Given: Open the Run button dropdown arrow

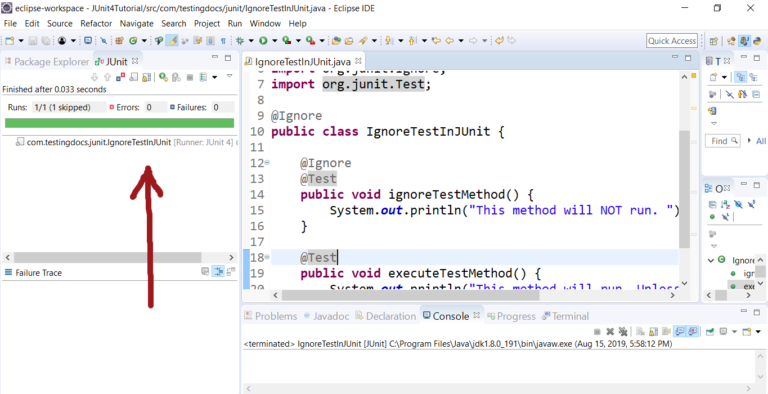Looking at the screenshot, I should click(x=275, y=41).
